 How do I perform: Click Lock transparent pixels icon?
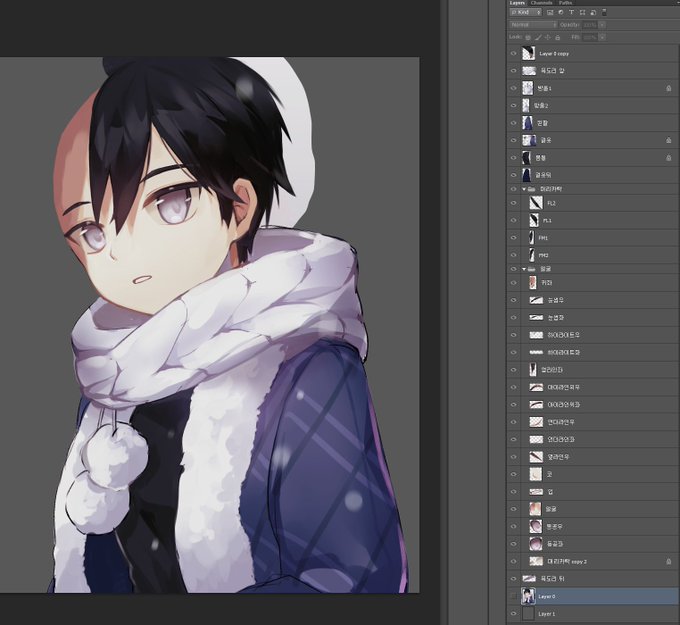pos(528,38)
